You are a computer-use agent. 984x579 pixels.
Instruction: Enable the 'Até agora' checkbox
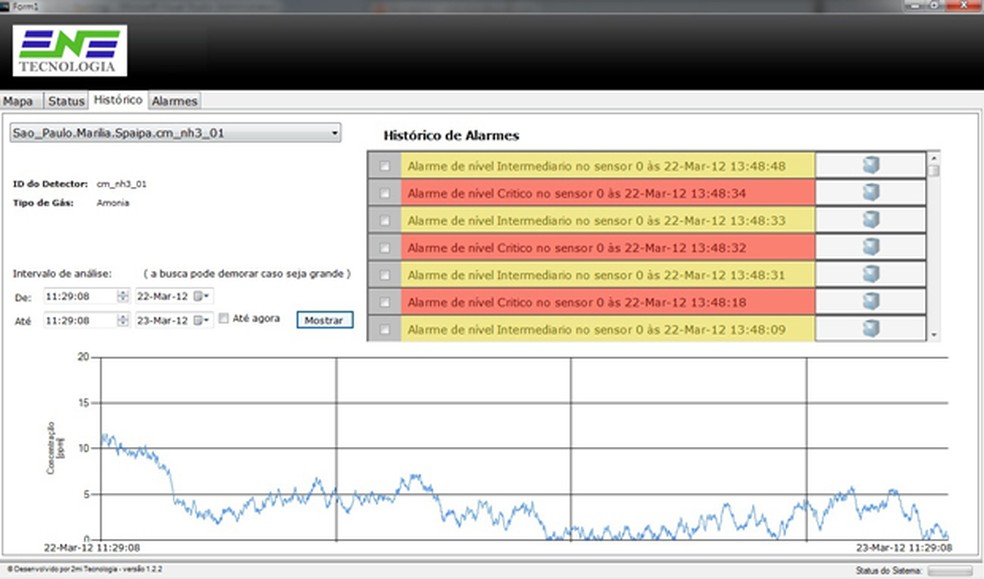click(223, 319)
